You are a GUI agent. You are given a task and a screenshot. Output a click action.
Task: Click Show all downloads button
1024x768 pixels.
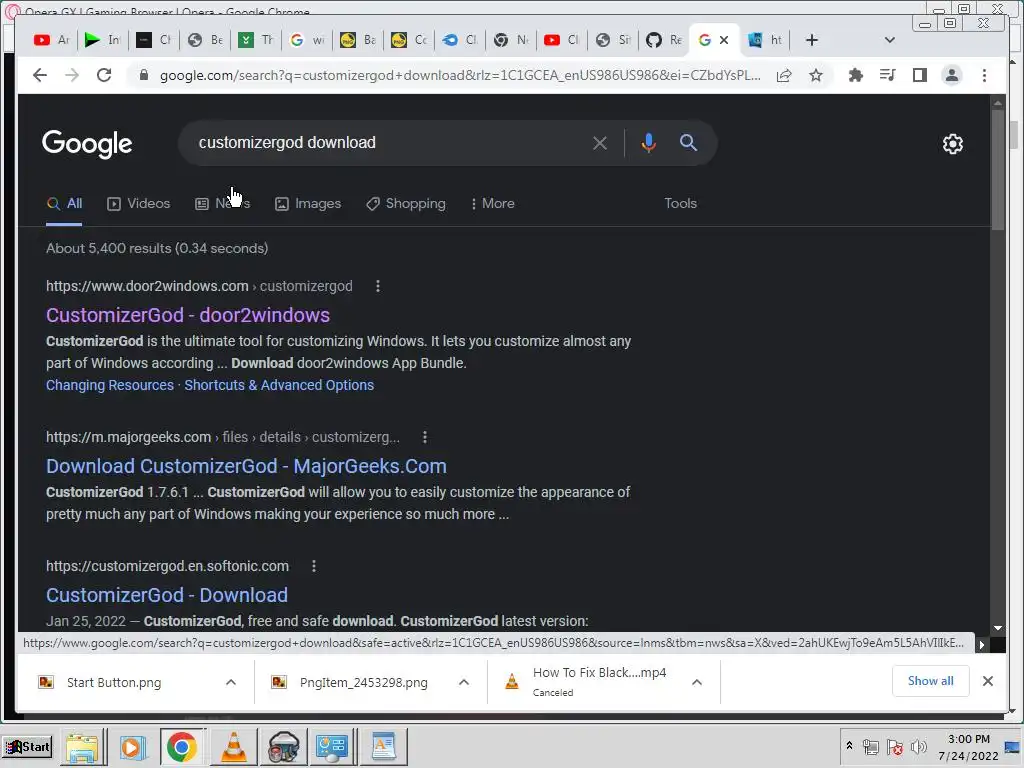(x=931, y=681)
